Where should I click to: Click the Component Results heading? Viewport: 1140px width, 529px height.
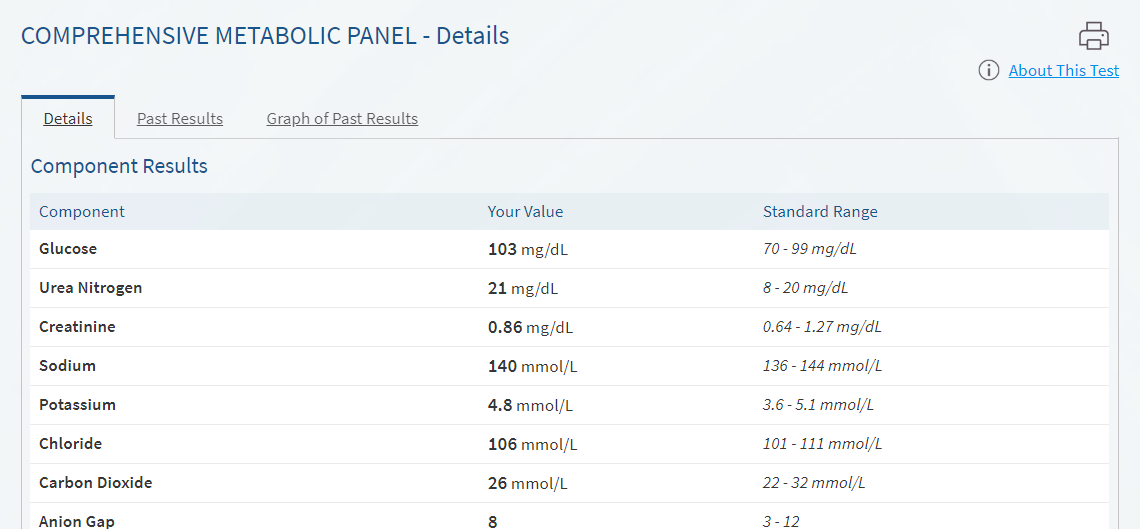point(119,166)
